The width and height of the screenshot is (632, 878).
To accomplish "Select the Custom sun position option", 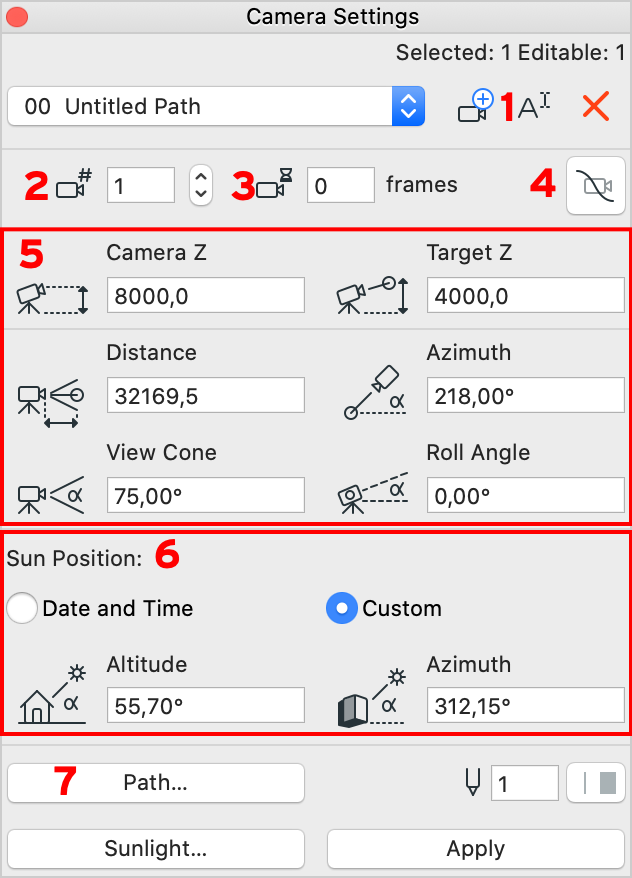I will pyautogui.click(x=341, y=608).
